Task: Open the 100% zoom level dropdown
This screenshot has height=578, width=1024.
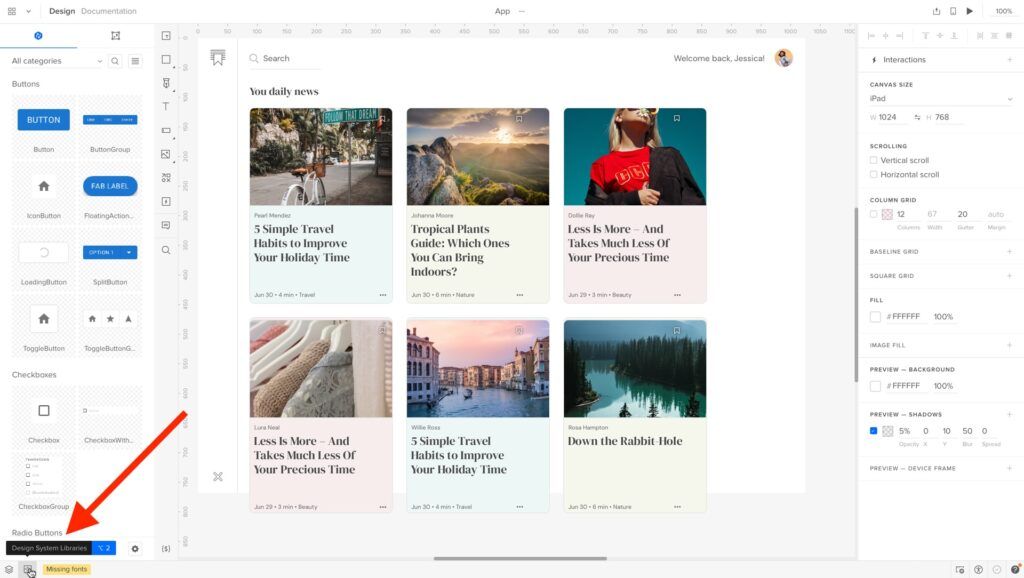Action: point(1003,11)
